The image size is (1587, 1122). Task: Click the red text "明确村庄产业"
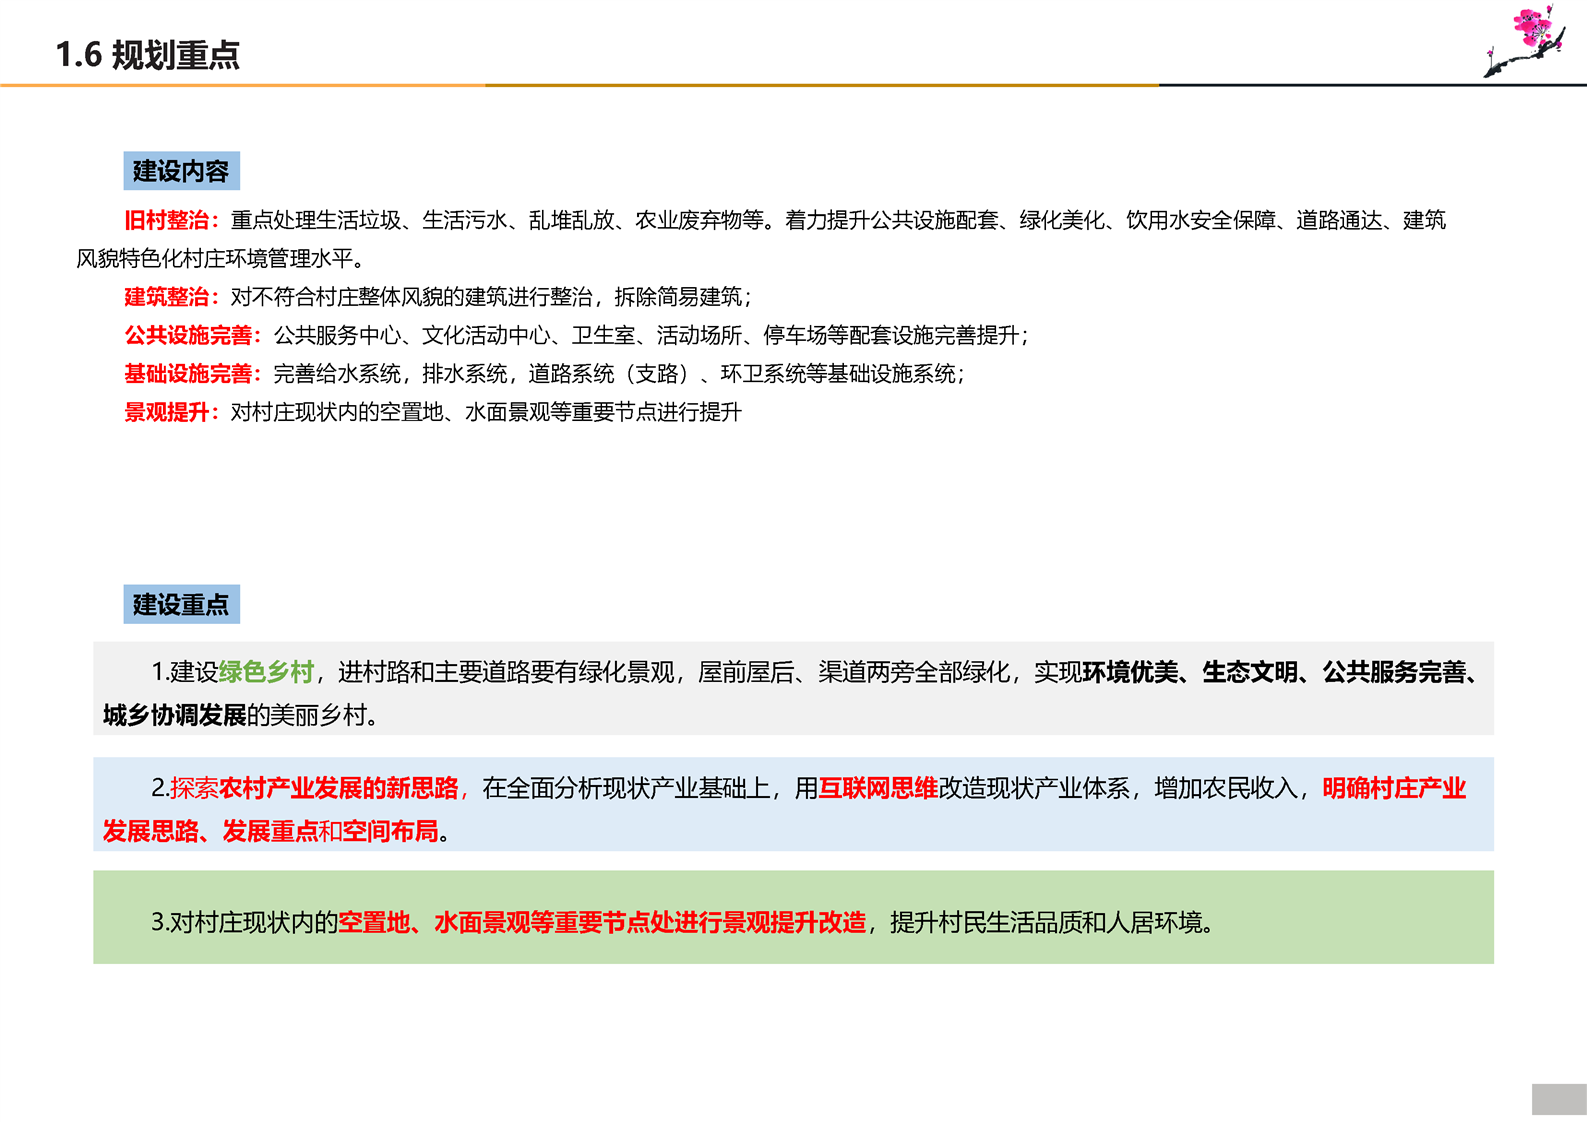1394,788
